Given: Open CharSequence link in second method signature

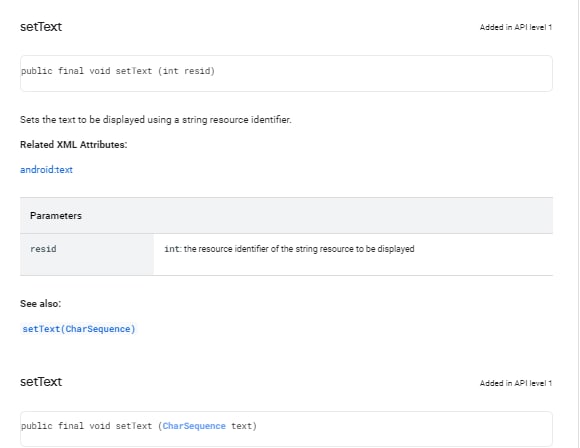Looking at the screenshot, I should (x=194, y=426).
